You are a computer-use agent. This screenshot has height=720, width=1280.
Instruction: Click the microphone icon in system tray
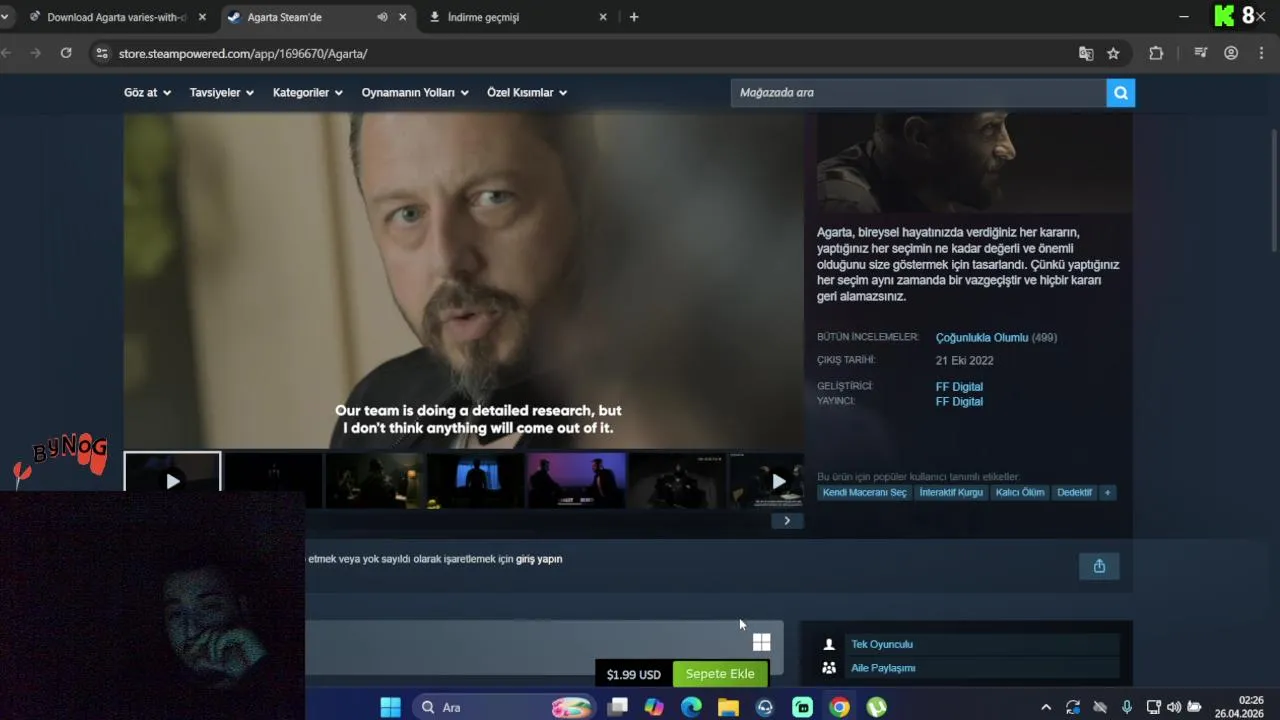pyautogui.click(x=1127, y=707)
